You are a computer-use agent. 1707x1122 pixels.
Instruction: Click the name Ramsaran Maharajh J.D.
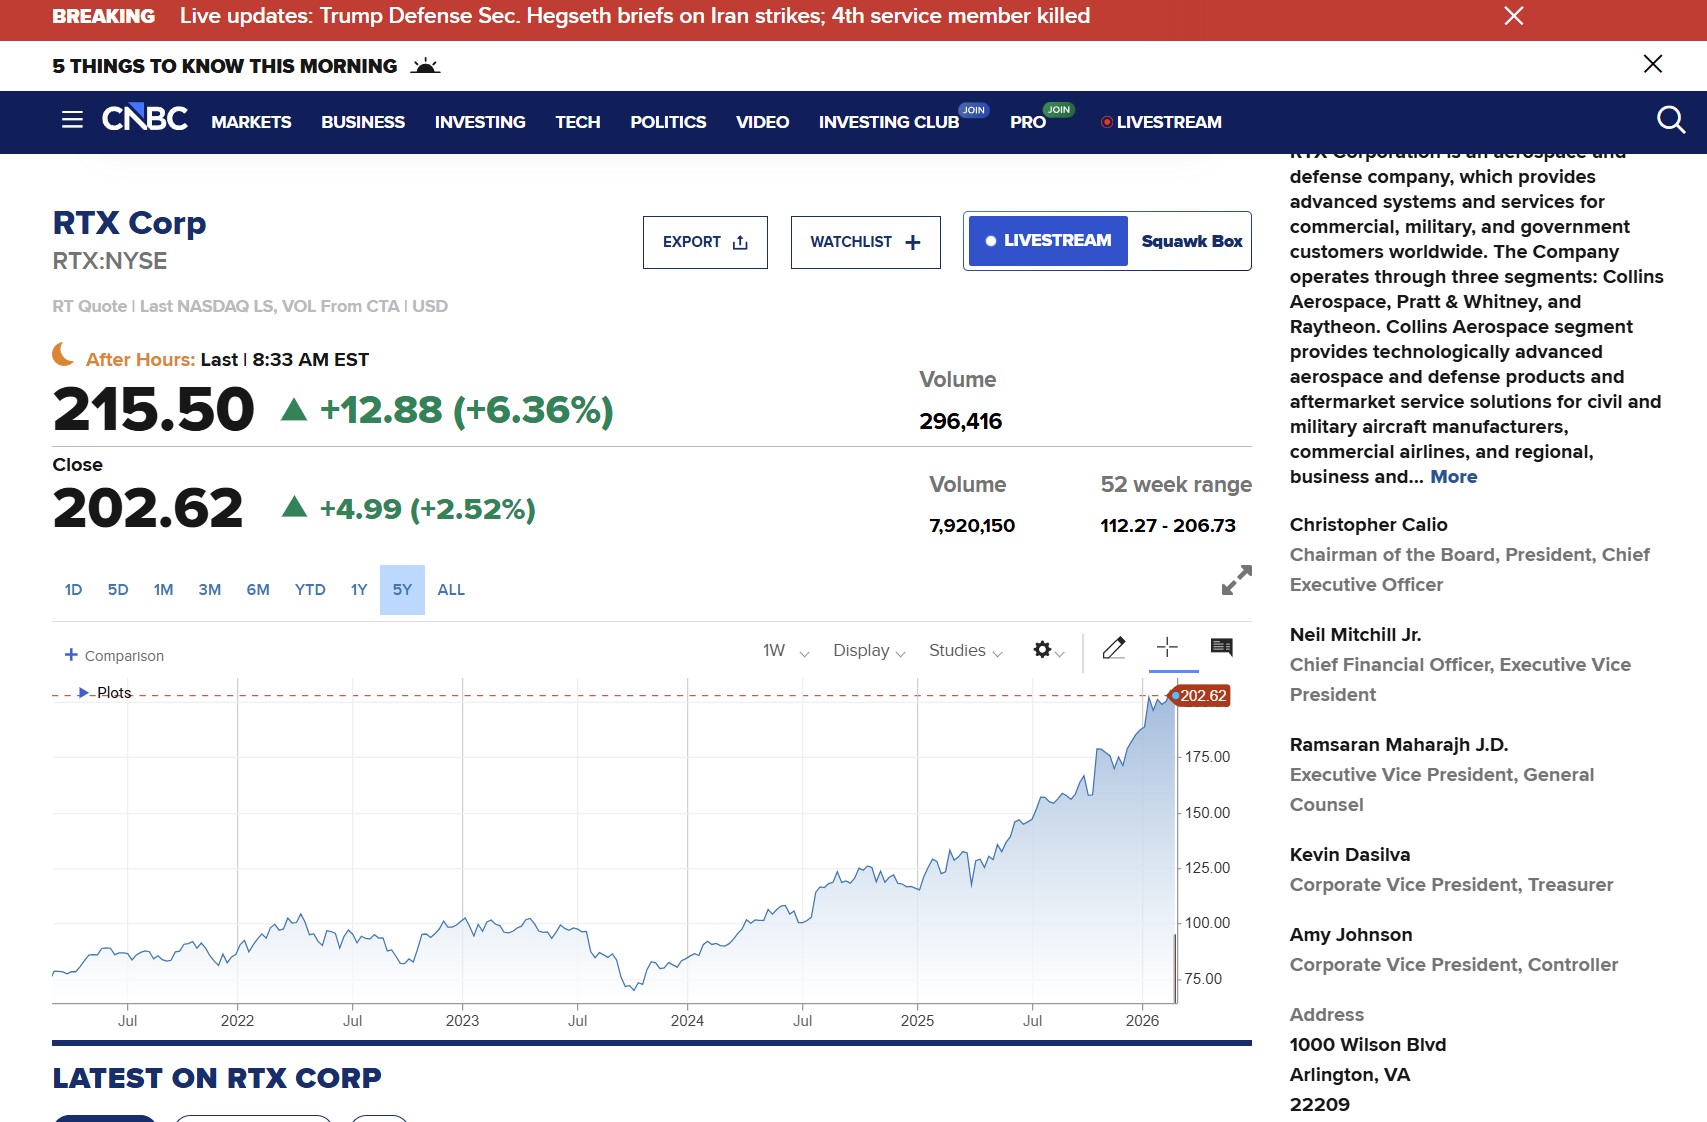click(x=1399, y=745)
